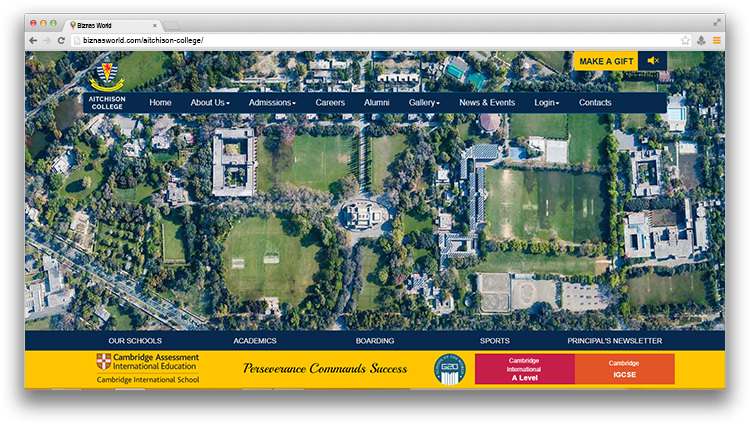
Task: Go to ACADEMICS section
Action: (x=255, y=341)
